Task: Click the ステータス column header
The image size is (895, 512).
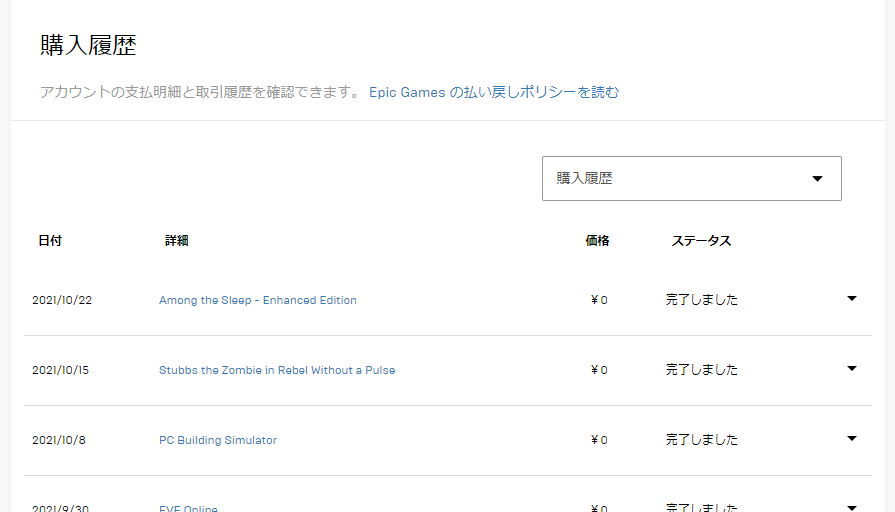Action: pos(701,241)
